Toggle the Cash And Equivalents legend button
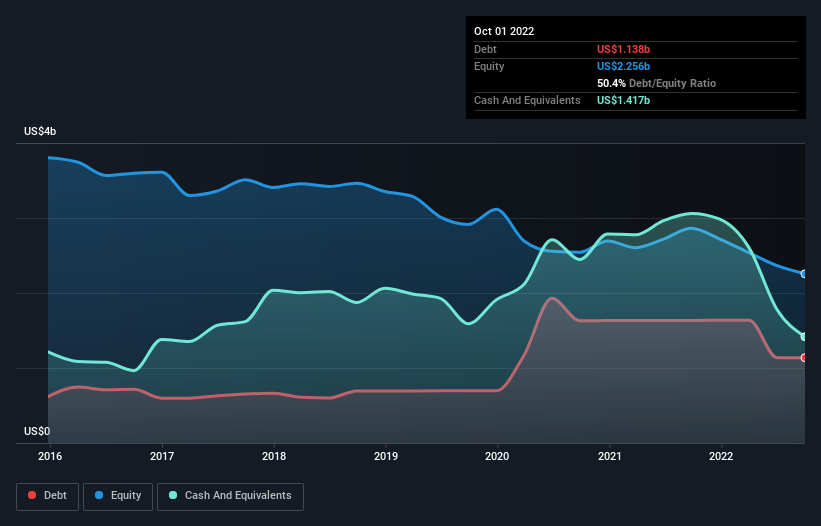This screenshot has height=526, width=821. [x=230, y=496]
